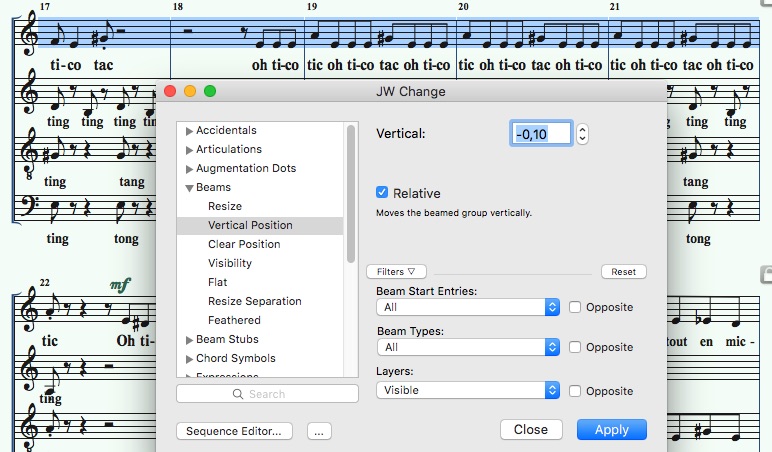Viewport: 772px width, 452px height.
Task: Expand the Articulations category
Action: [189, 150]
